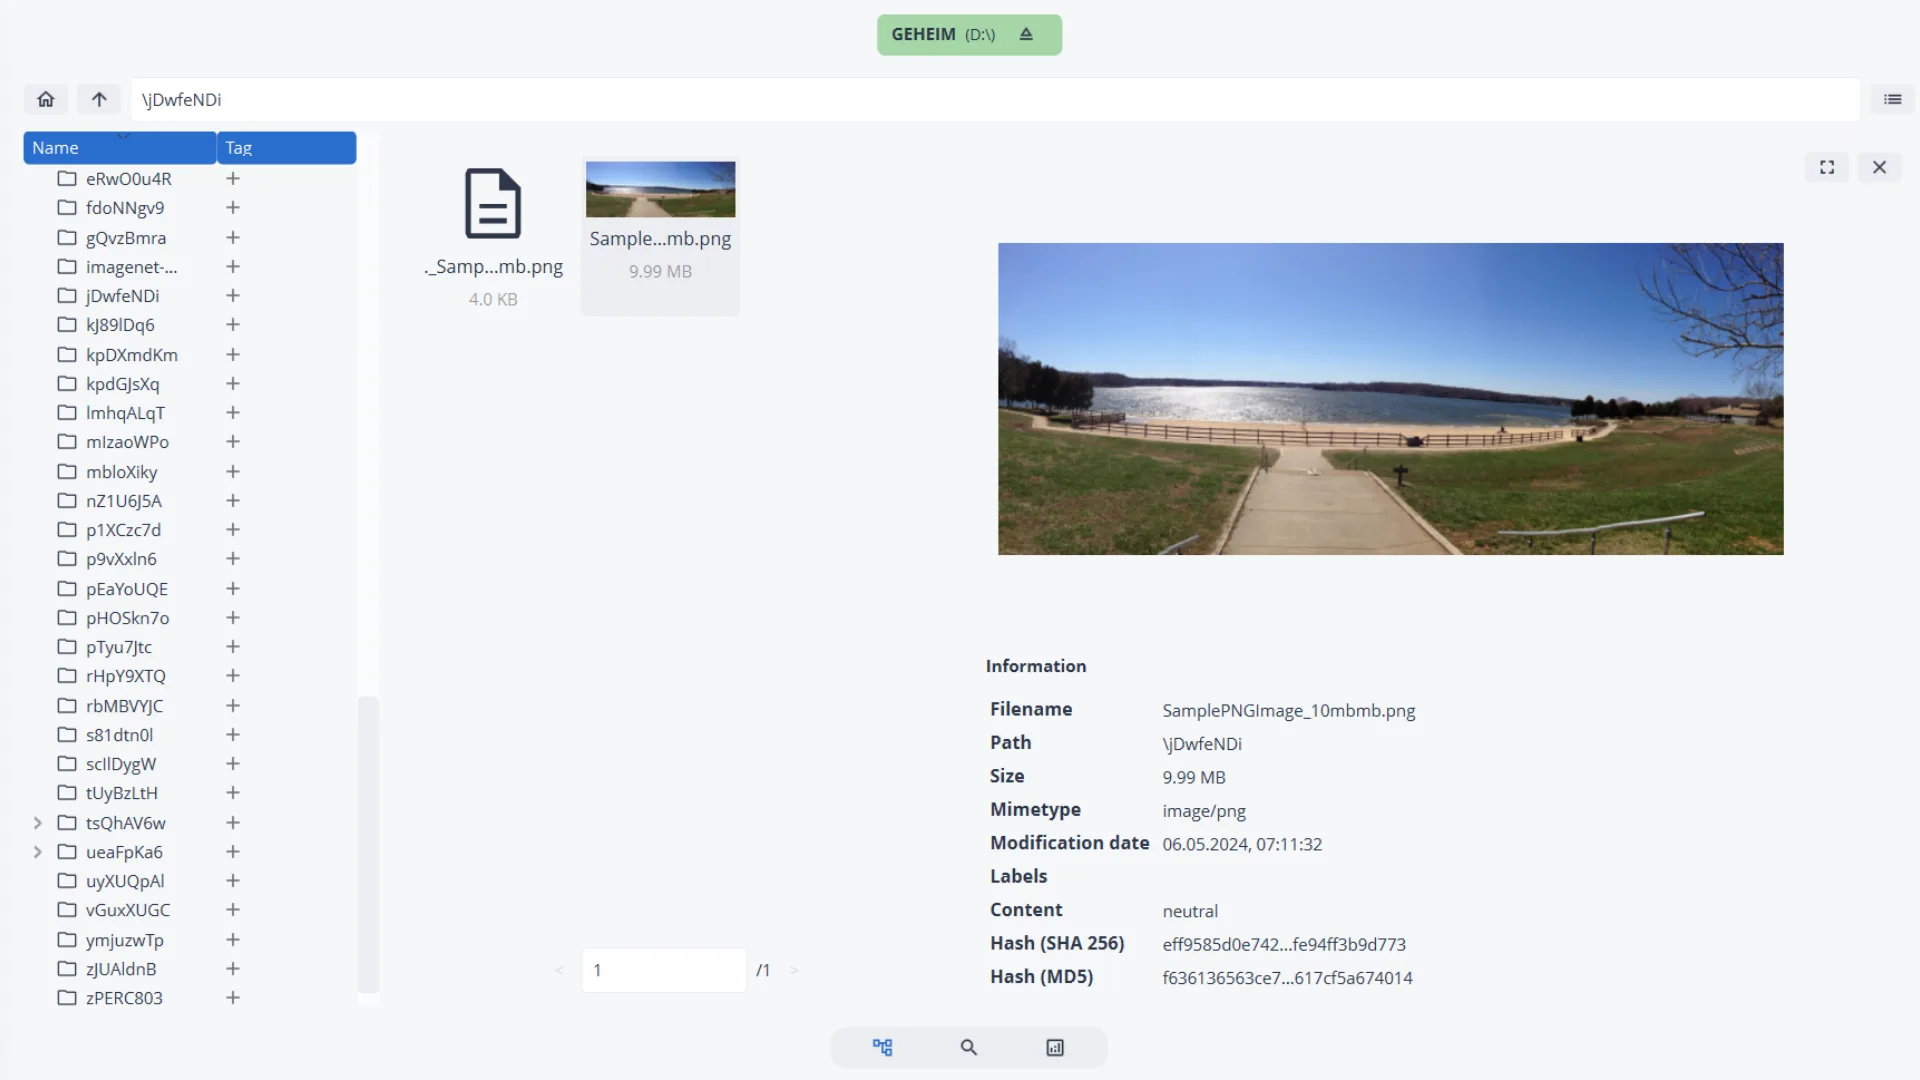Expand the ueaFpKa6 folder
1920x1080 pixels.
[x=38, y=851]
